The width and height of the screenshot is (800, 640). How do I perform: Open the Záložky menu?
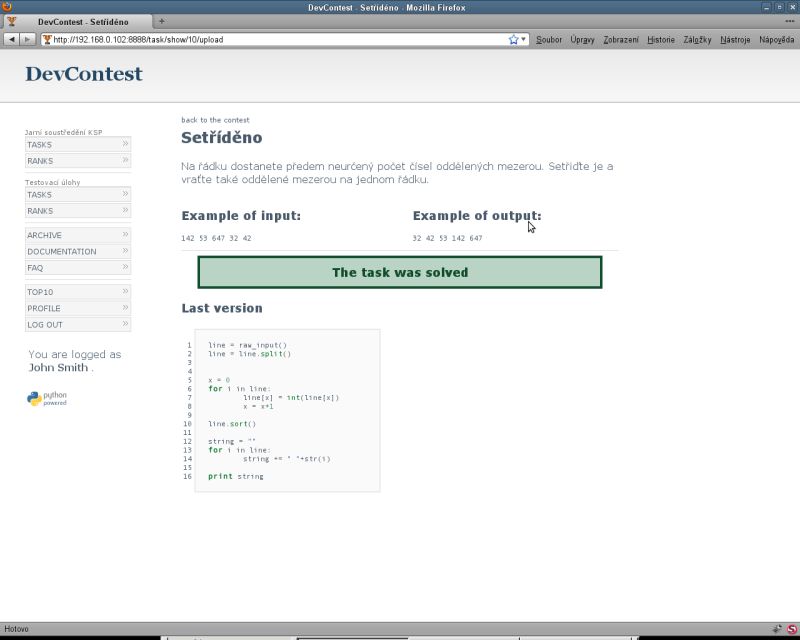697,39
